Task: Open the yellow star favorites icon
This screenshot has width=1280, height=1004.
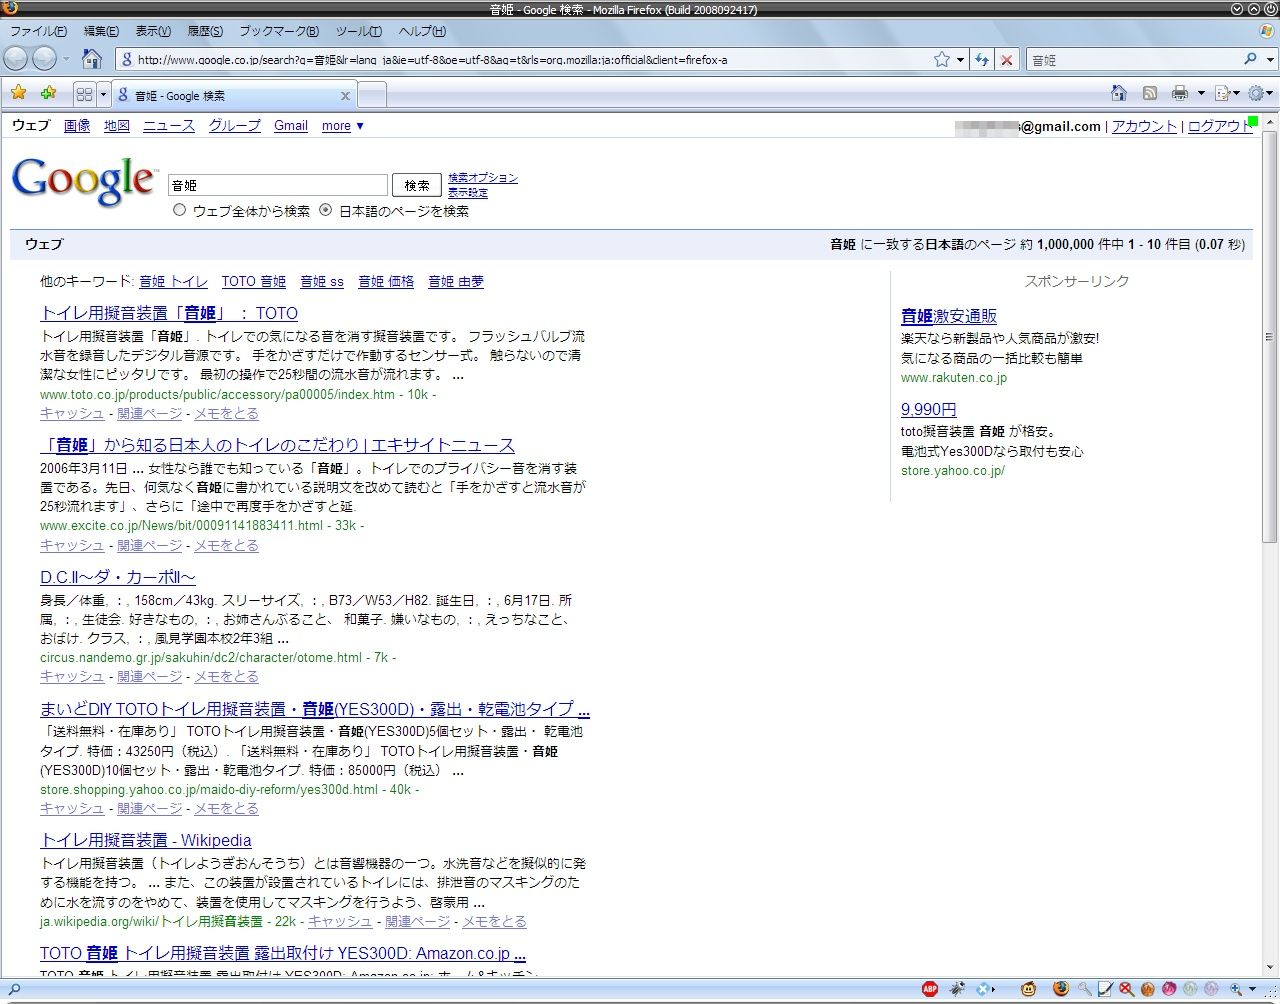Action: pos(19,94)
